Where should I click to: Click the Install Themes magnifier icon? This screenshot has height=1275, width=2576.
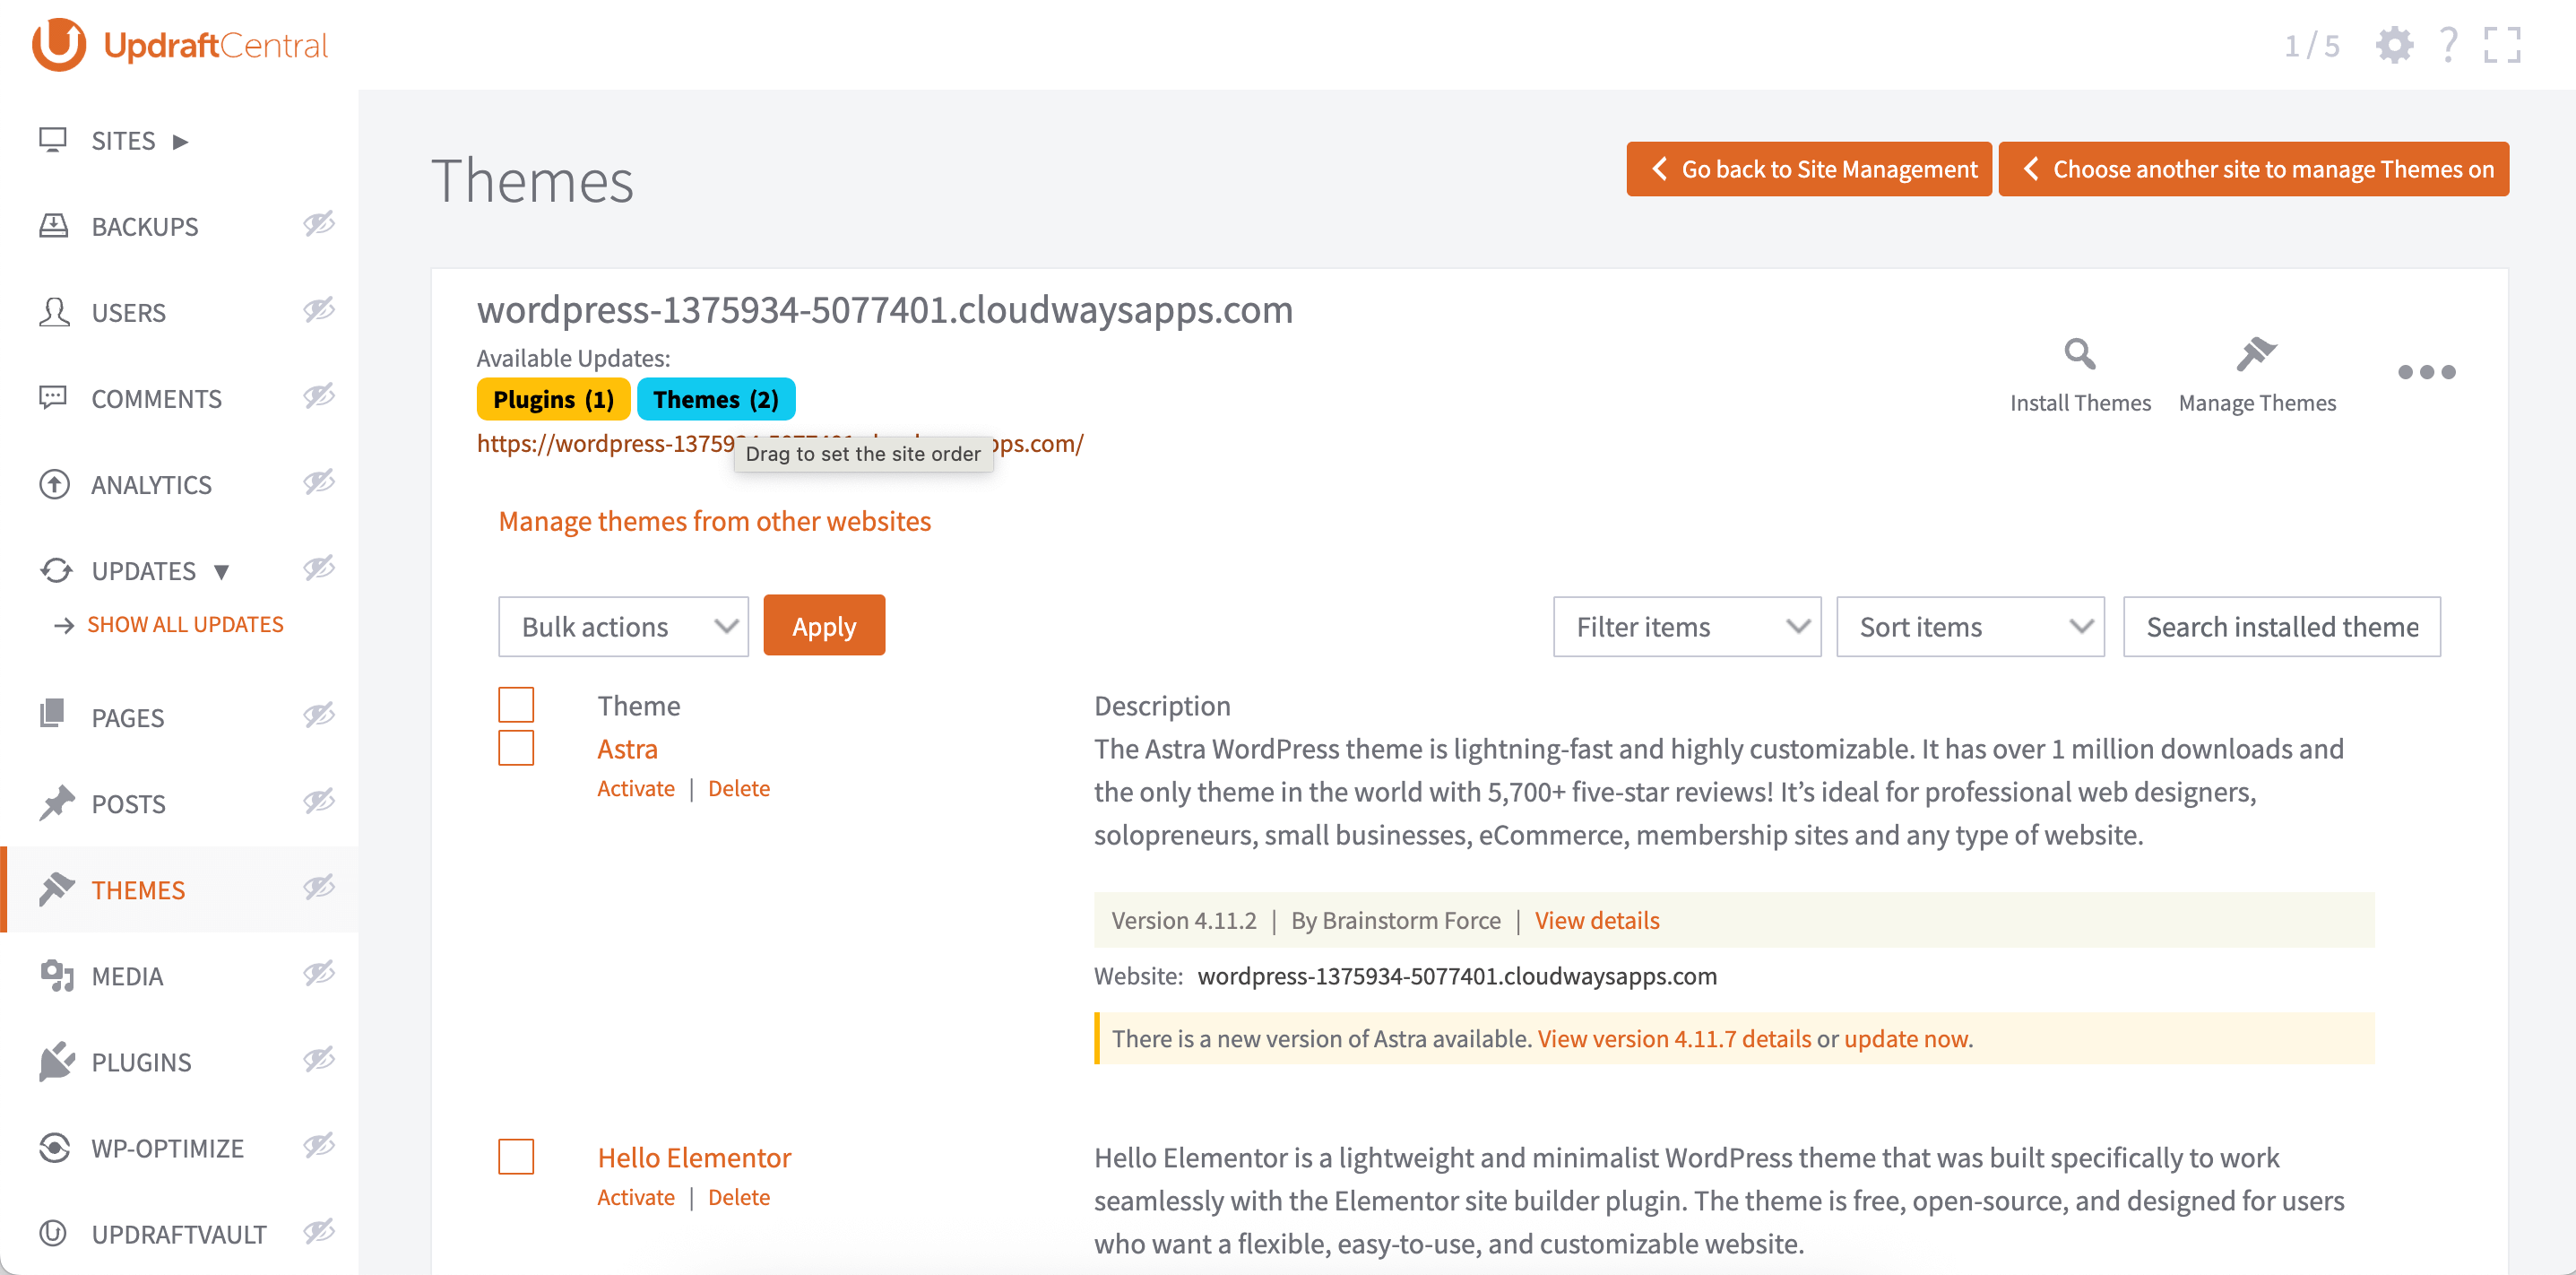click(2079, 354)
